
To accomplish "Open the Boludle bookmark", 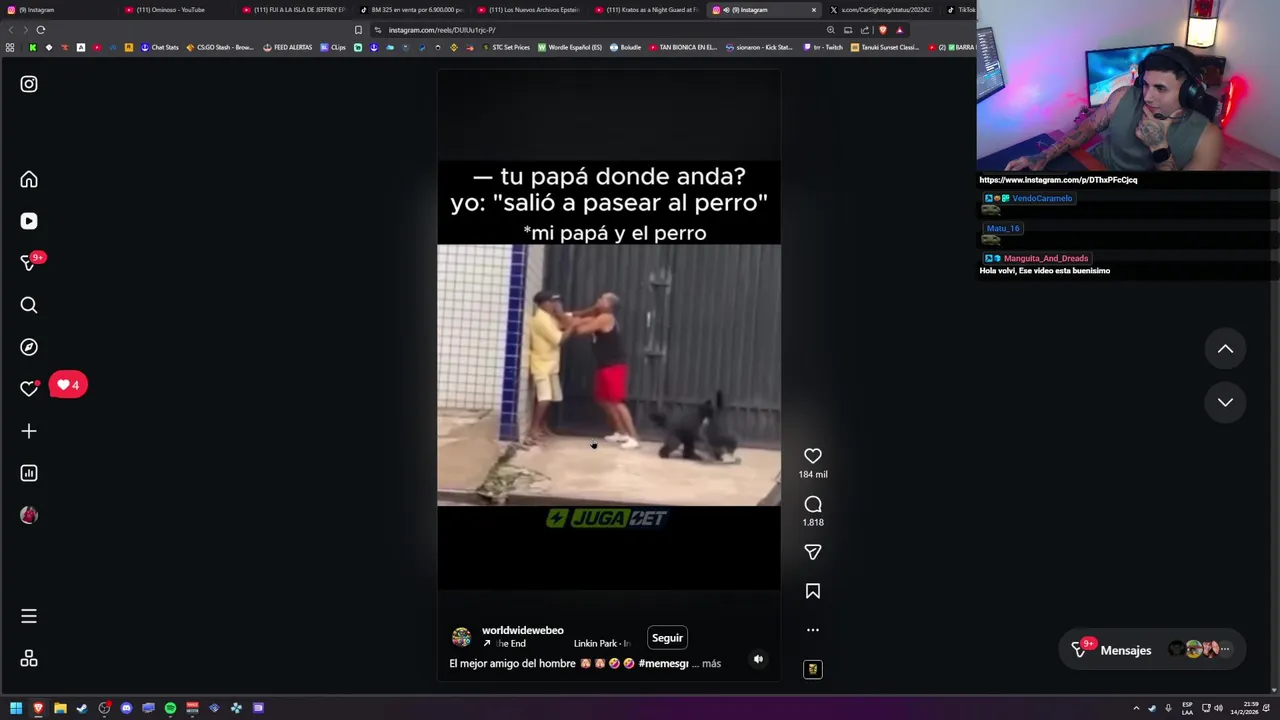I will pos(626,47).
